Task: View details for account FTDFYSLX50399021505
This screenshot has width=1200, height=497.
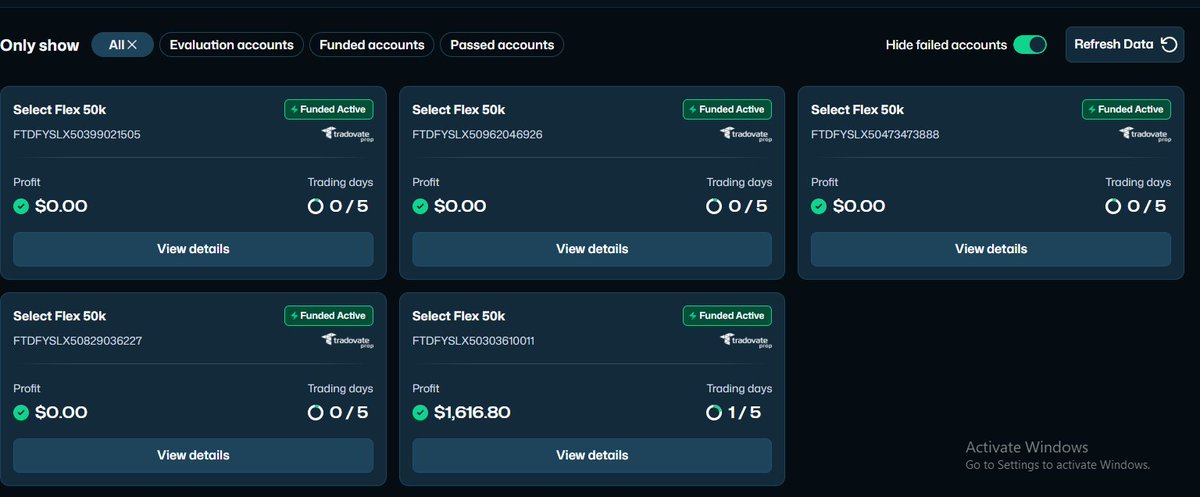Action: coord(193,249)
